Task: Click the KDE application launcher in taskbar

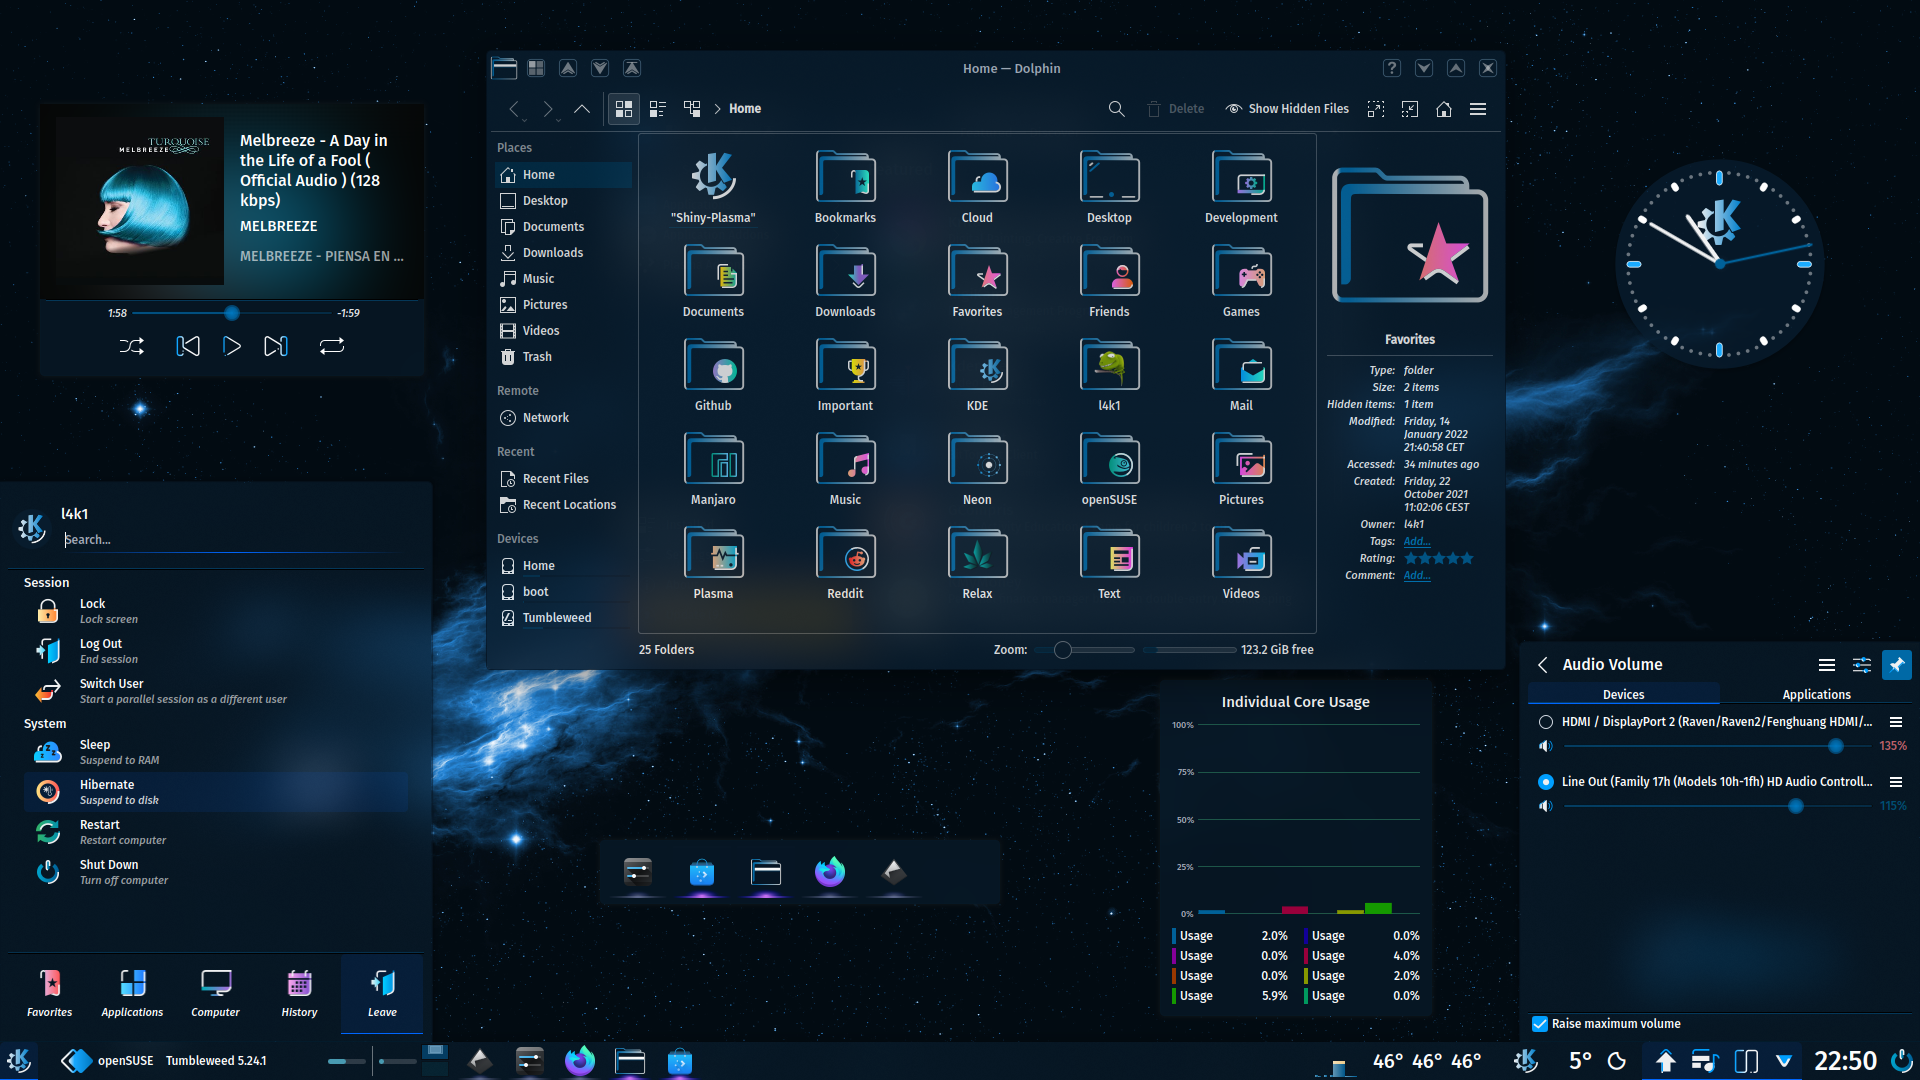Action: 19,1060
